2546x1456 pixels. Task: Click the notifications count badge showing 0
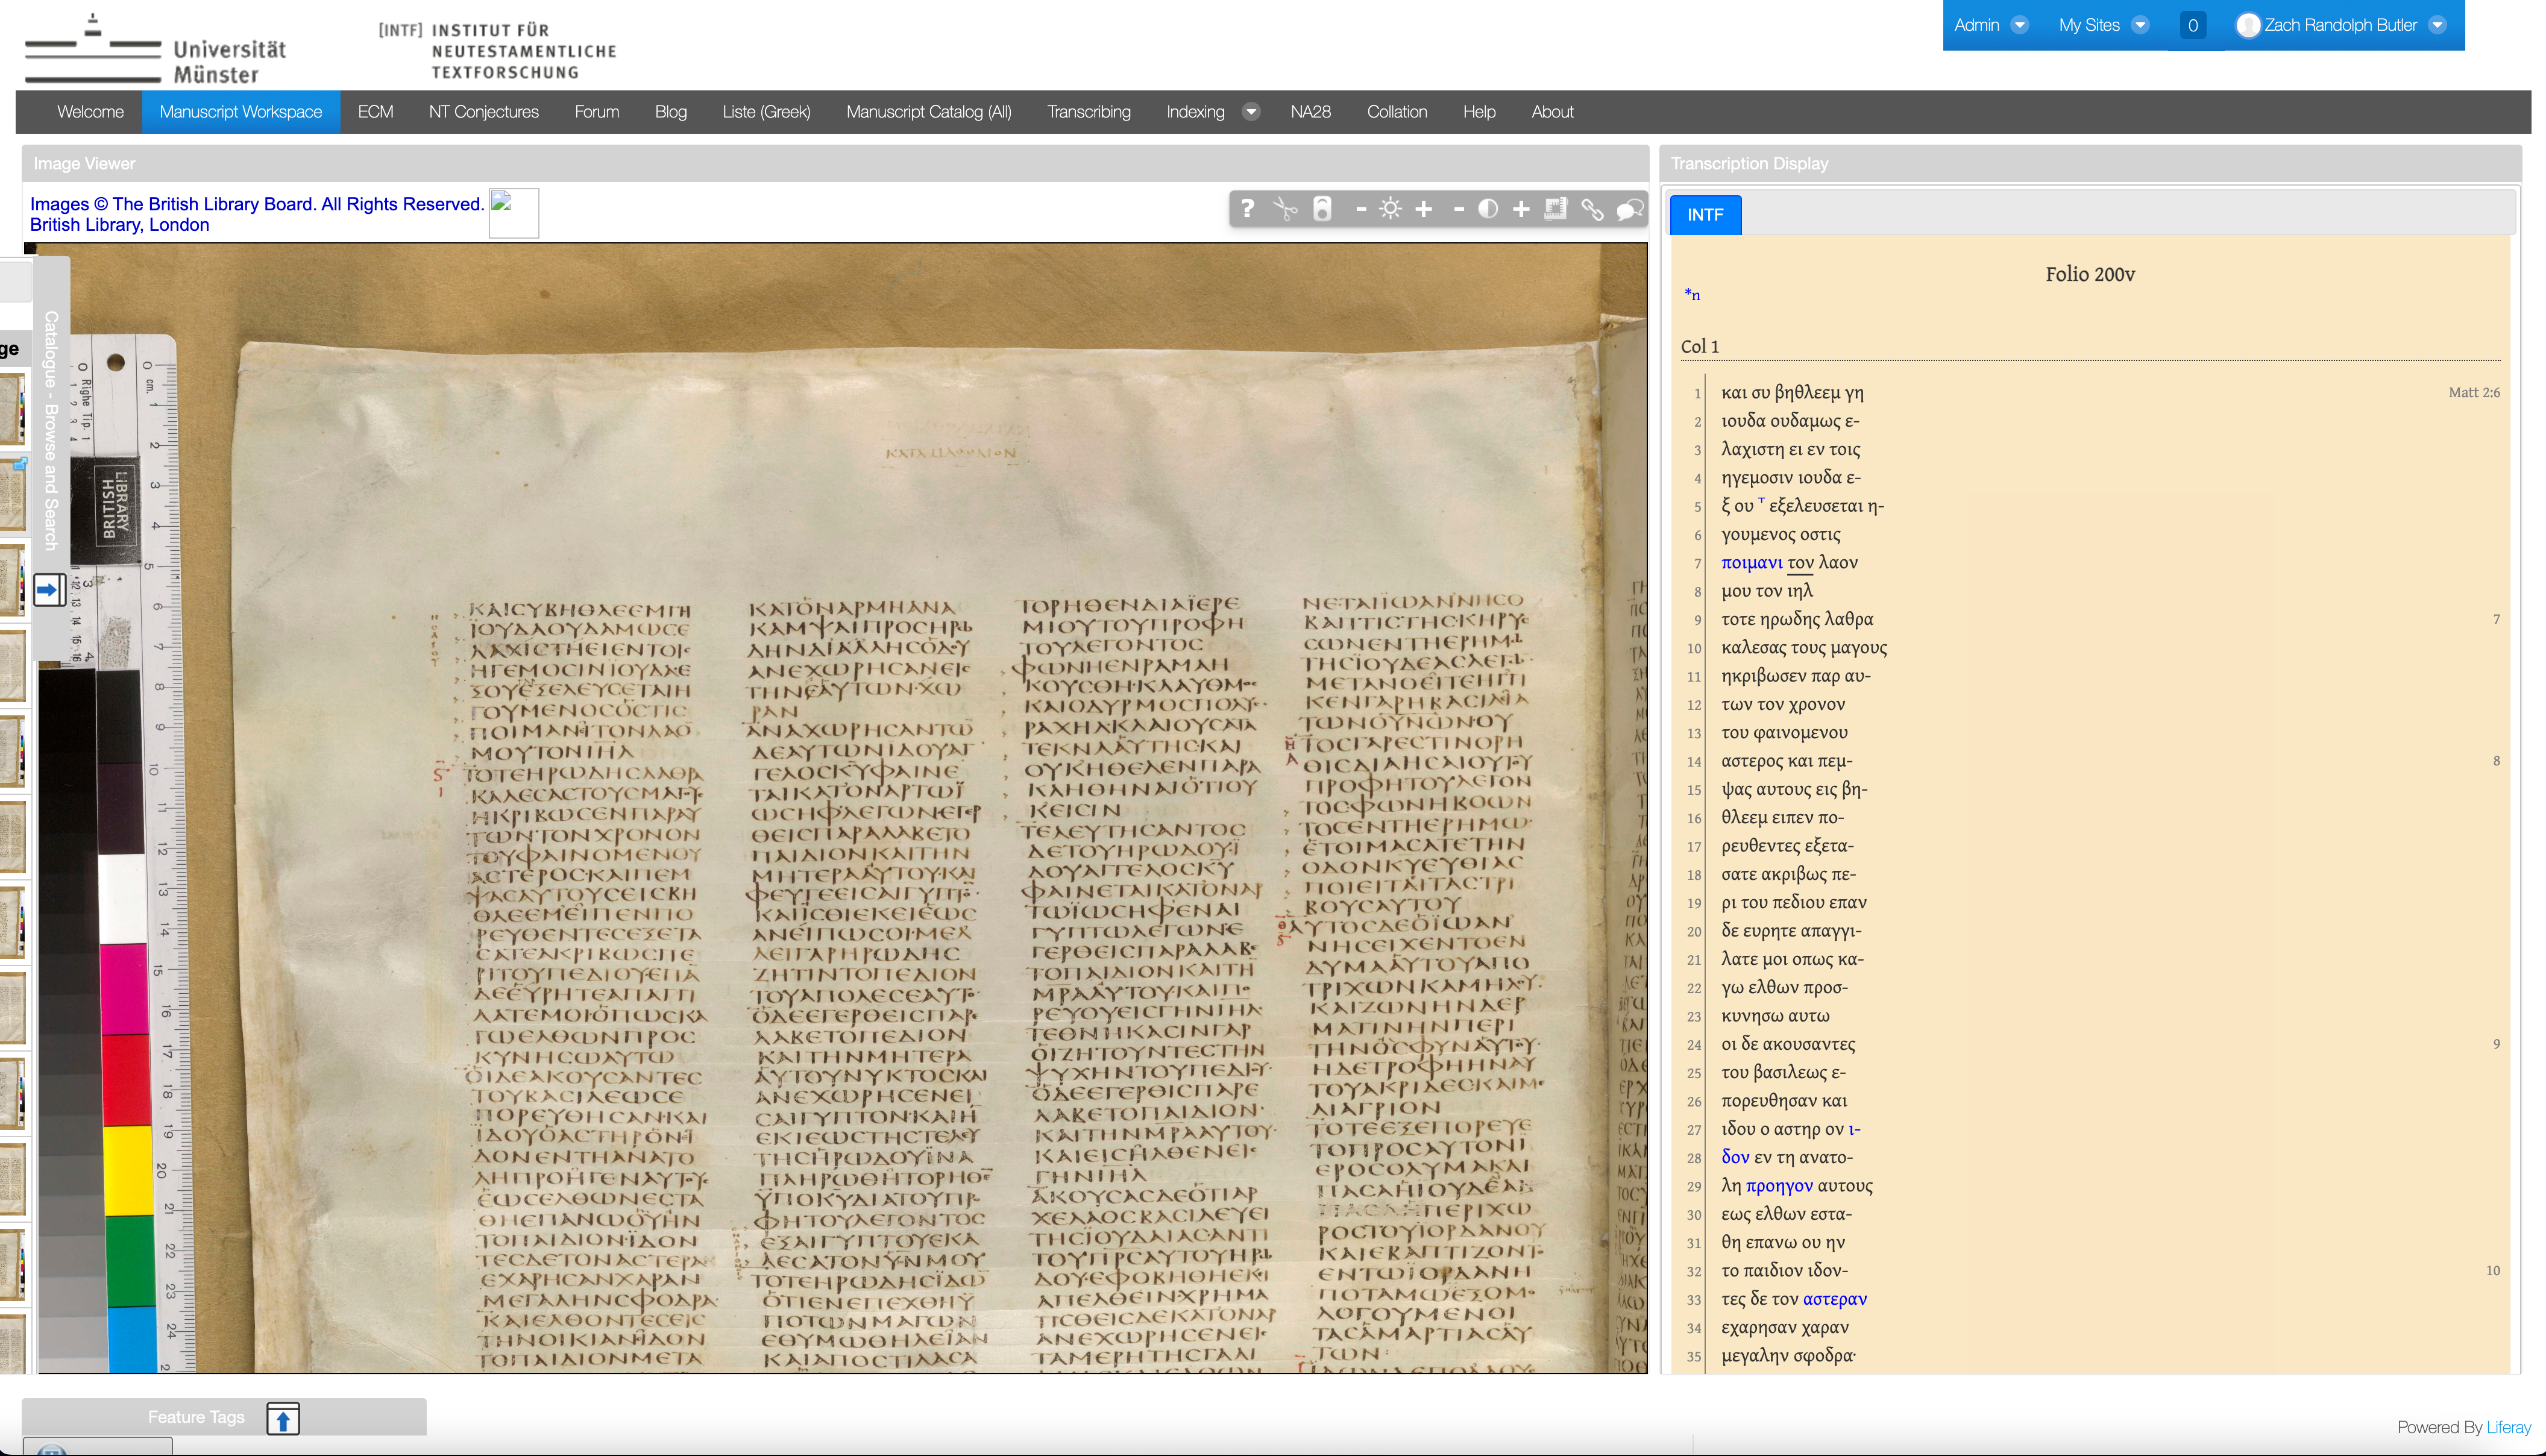point(2193,25)
